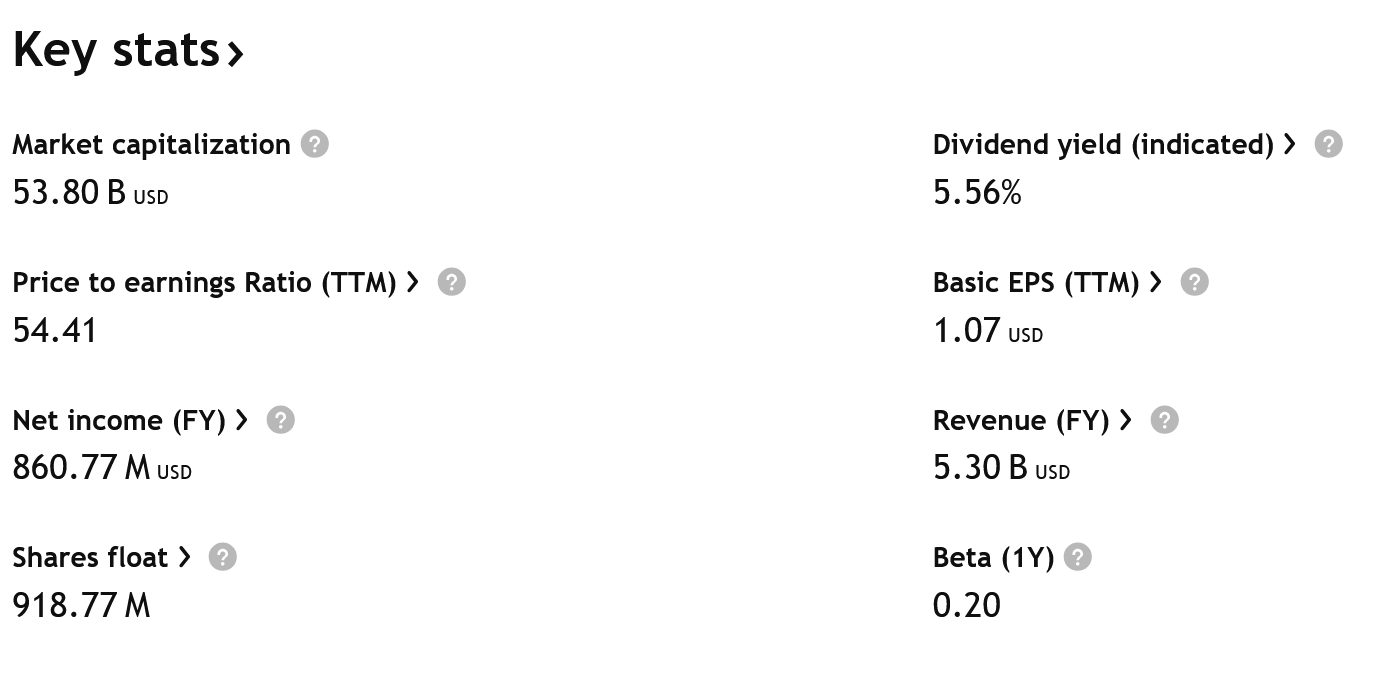
Task: Open the Price to earnings Ratio help icon
Action: click(451, 282)
